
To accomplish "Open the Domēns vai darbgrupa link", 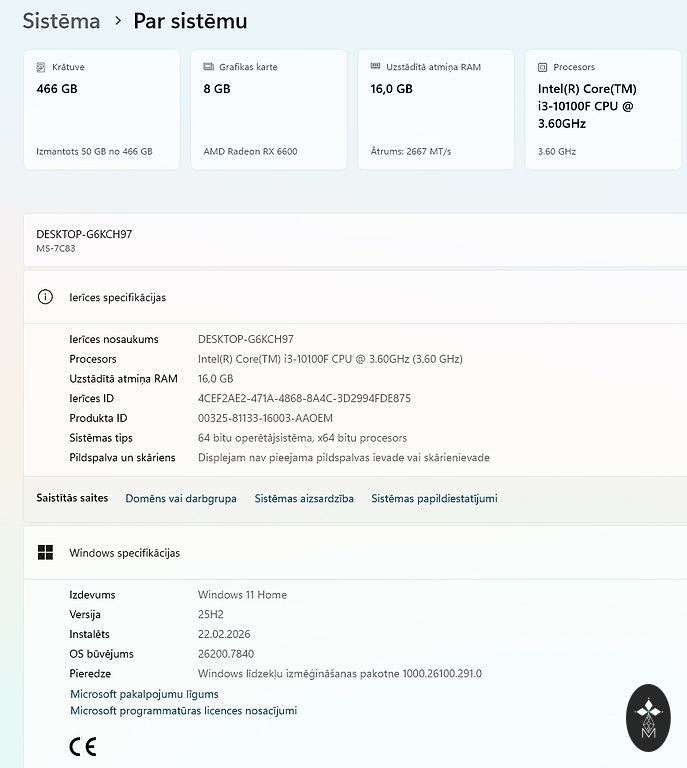I will click(181, 498).
